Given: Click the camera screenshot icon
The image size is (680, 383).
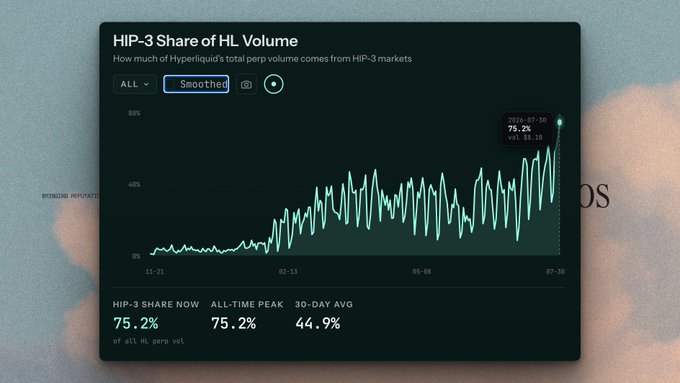Looking at the screenshot, I should click(246, 85).
